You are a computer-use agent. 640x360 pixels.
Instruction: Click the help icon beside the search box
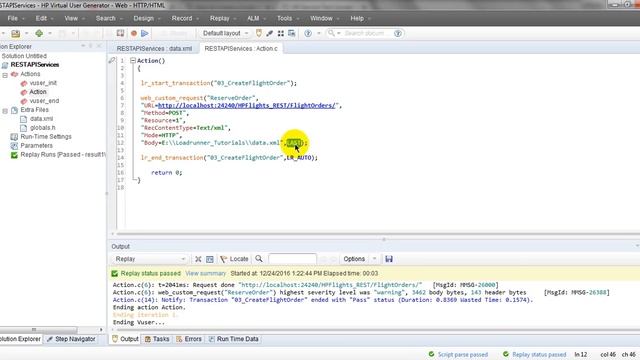[398, 33]
